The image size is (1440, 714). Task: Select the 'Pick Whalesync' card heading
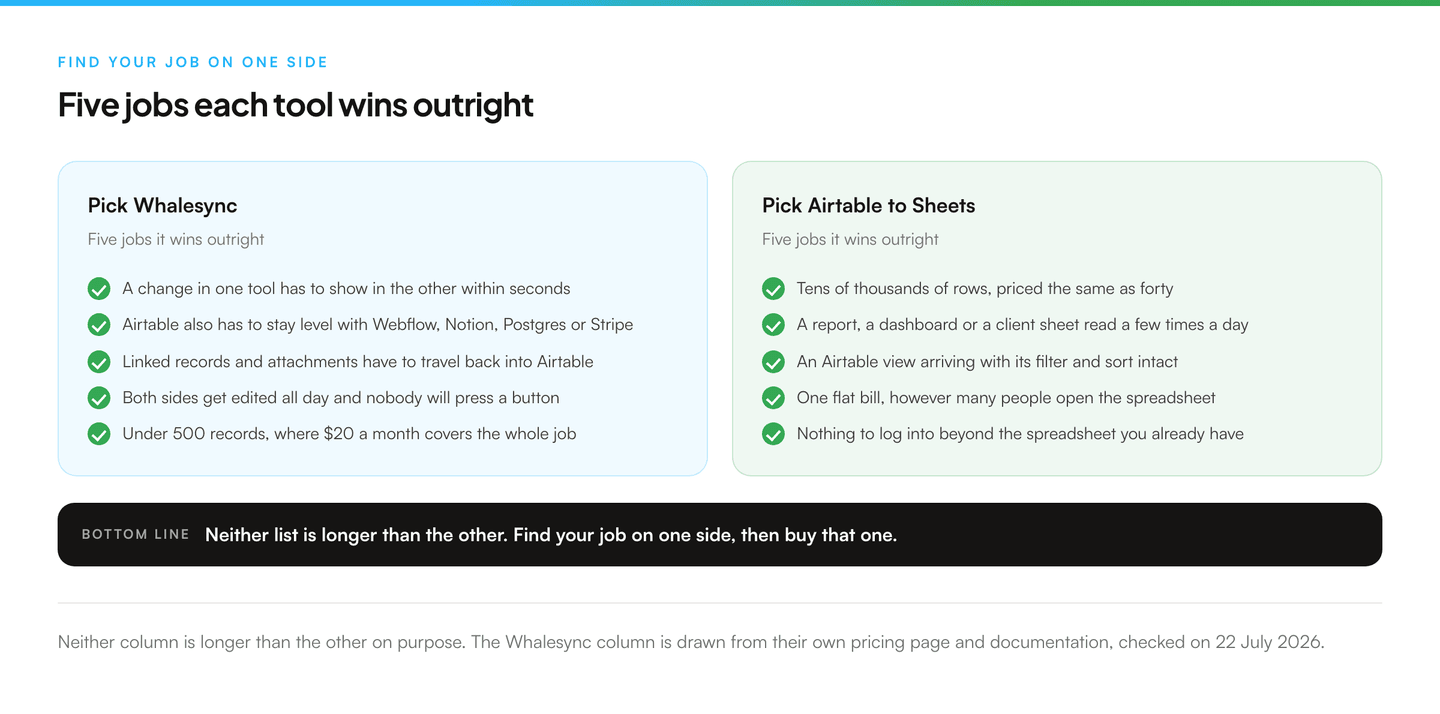tap(162, 206)
